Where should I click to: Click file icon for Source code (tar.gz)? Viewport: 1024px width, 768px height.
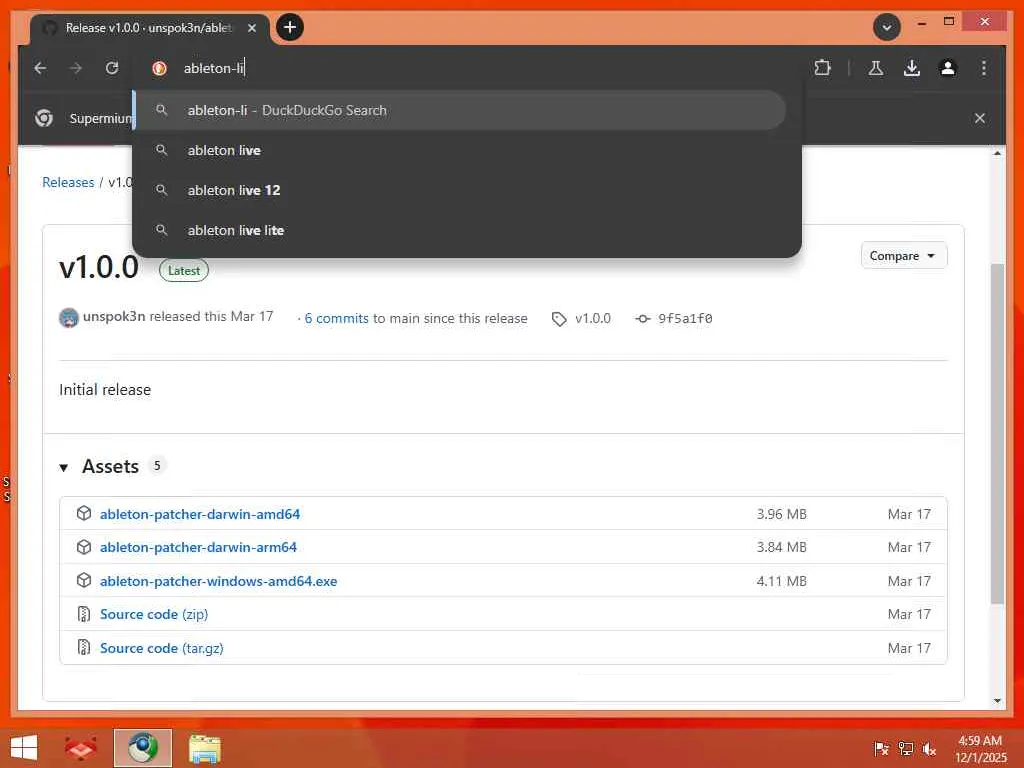[x=84, y=647]
